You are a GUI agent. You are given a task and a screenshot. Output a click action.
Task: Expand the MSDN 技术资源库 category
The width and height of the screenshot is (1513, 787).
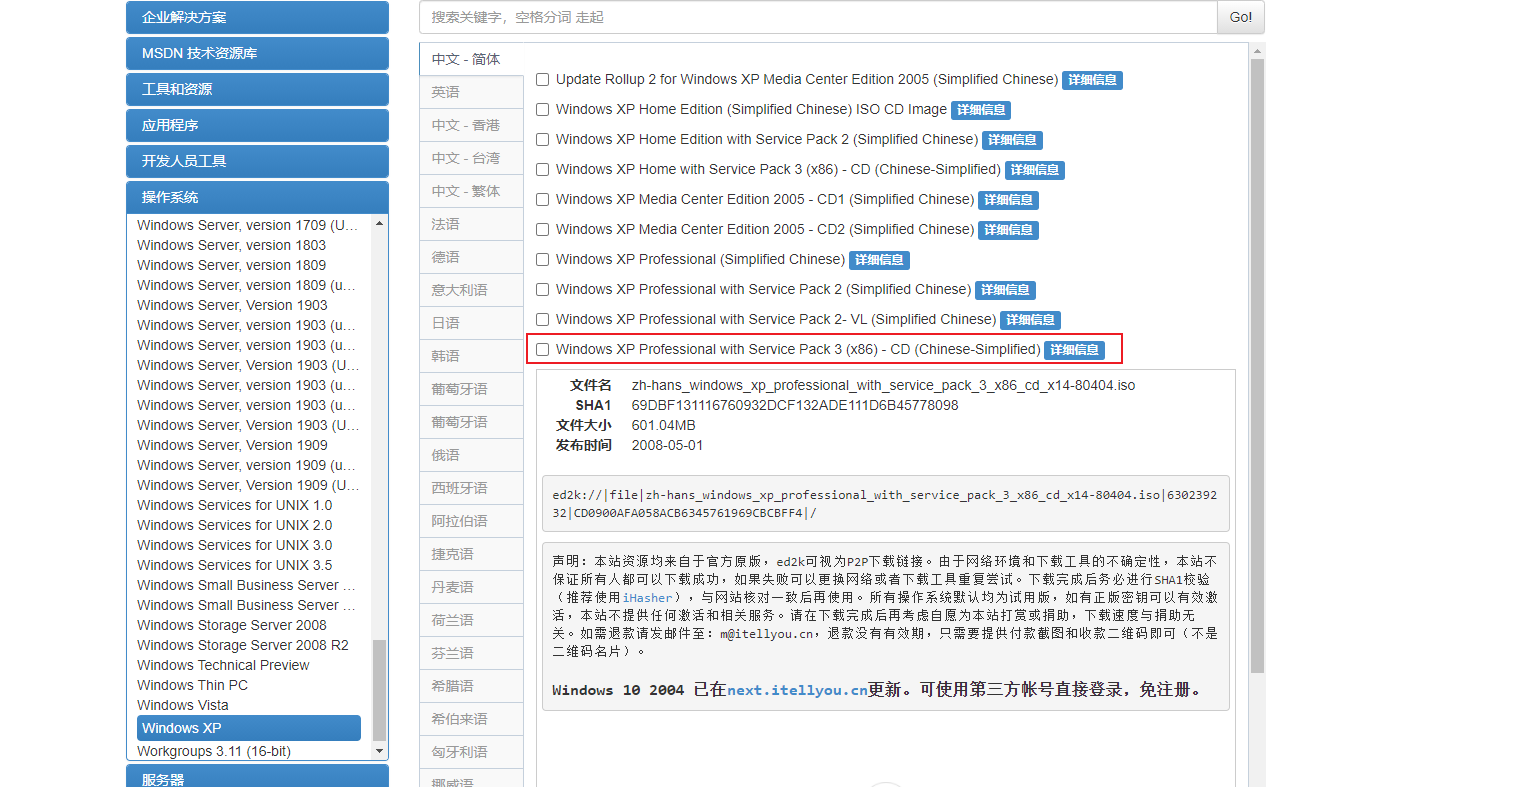coord(257,53)
